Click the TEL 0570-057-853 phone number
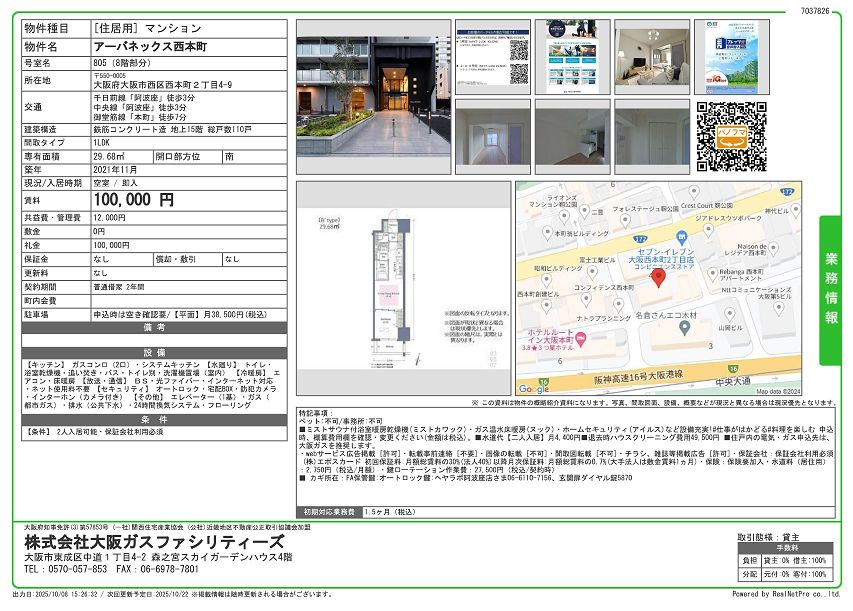 [x=65, y=569]
